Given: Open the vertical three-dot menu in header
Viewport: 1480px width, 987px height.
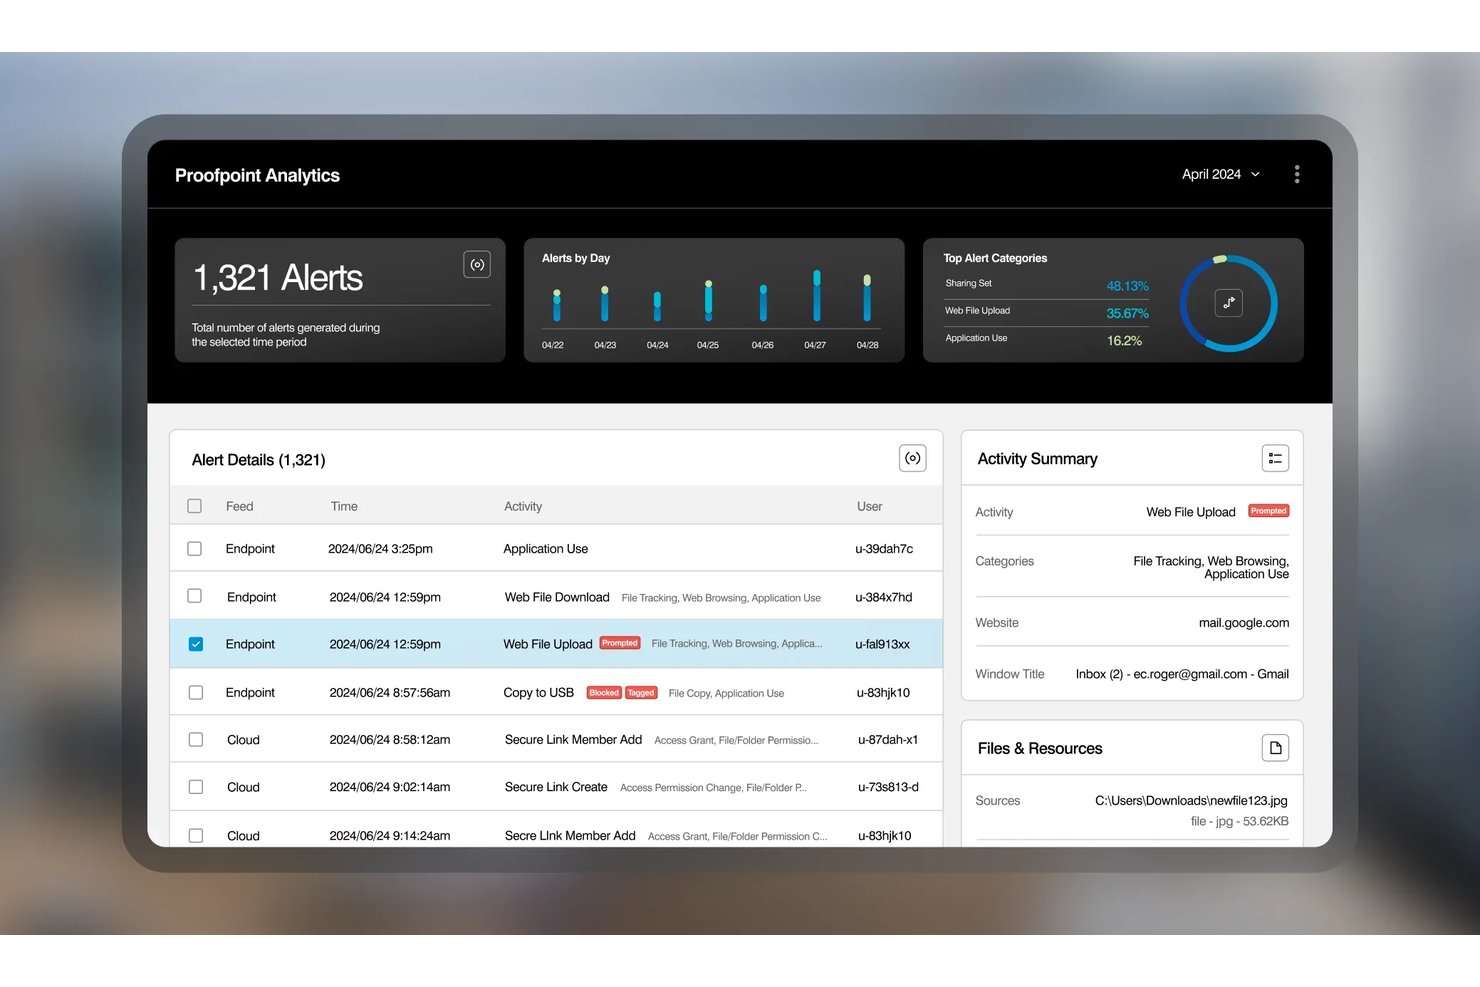Looking at the screenshot, I should click(1297, 174).
